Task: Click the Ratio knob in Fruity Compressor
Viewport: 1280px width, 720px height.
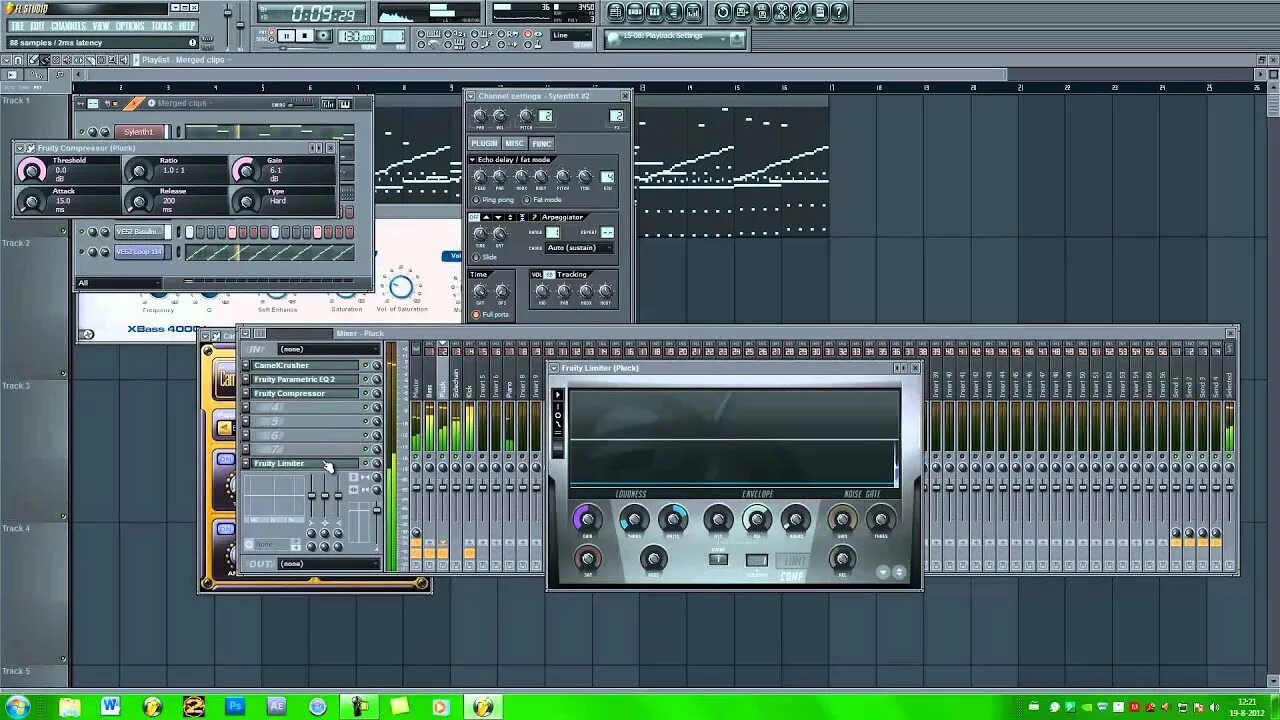Action: (x=139, y=171)
